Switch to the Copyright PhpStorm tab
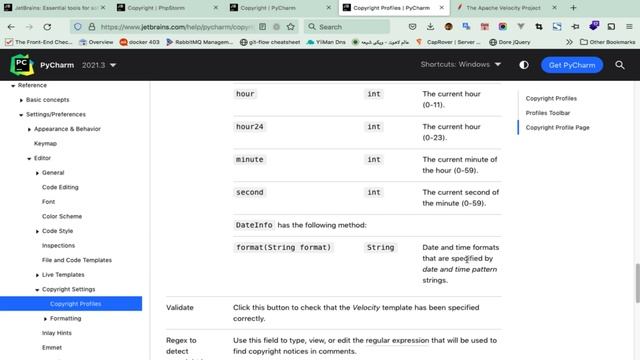The width and height of the screenshot is (640, 360). [167, 8]
